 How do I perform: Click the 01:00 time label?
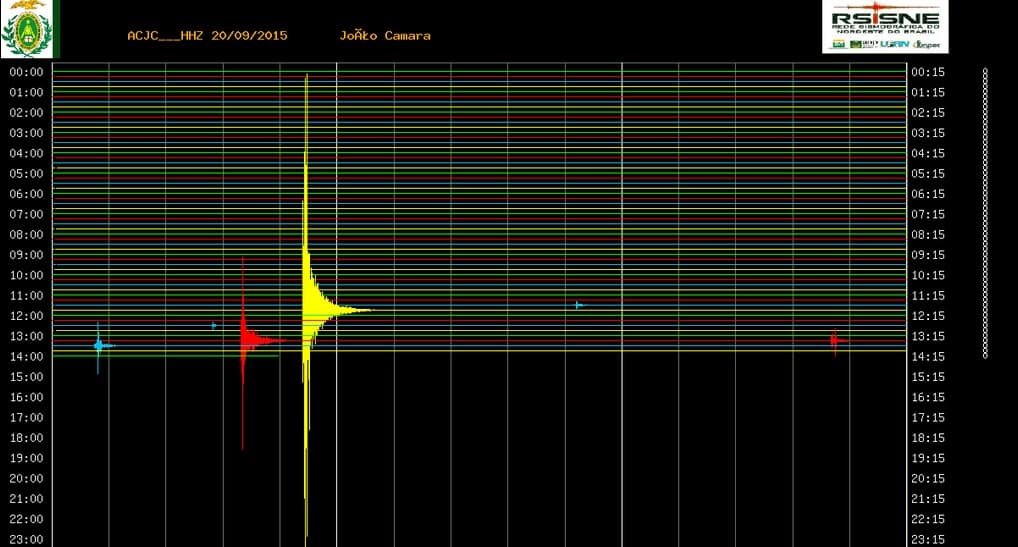click(27, 92)
